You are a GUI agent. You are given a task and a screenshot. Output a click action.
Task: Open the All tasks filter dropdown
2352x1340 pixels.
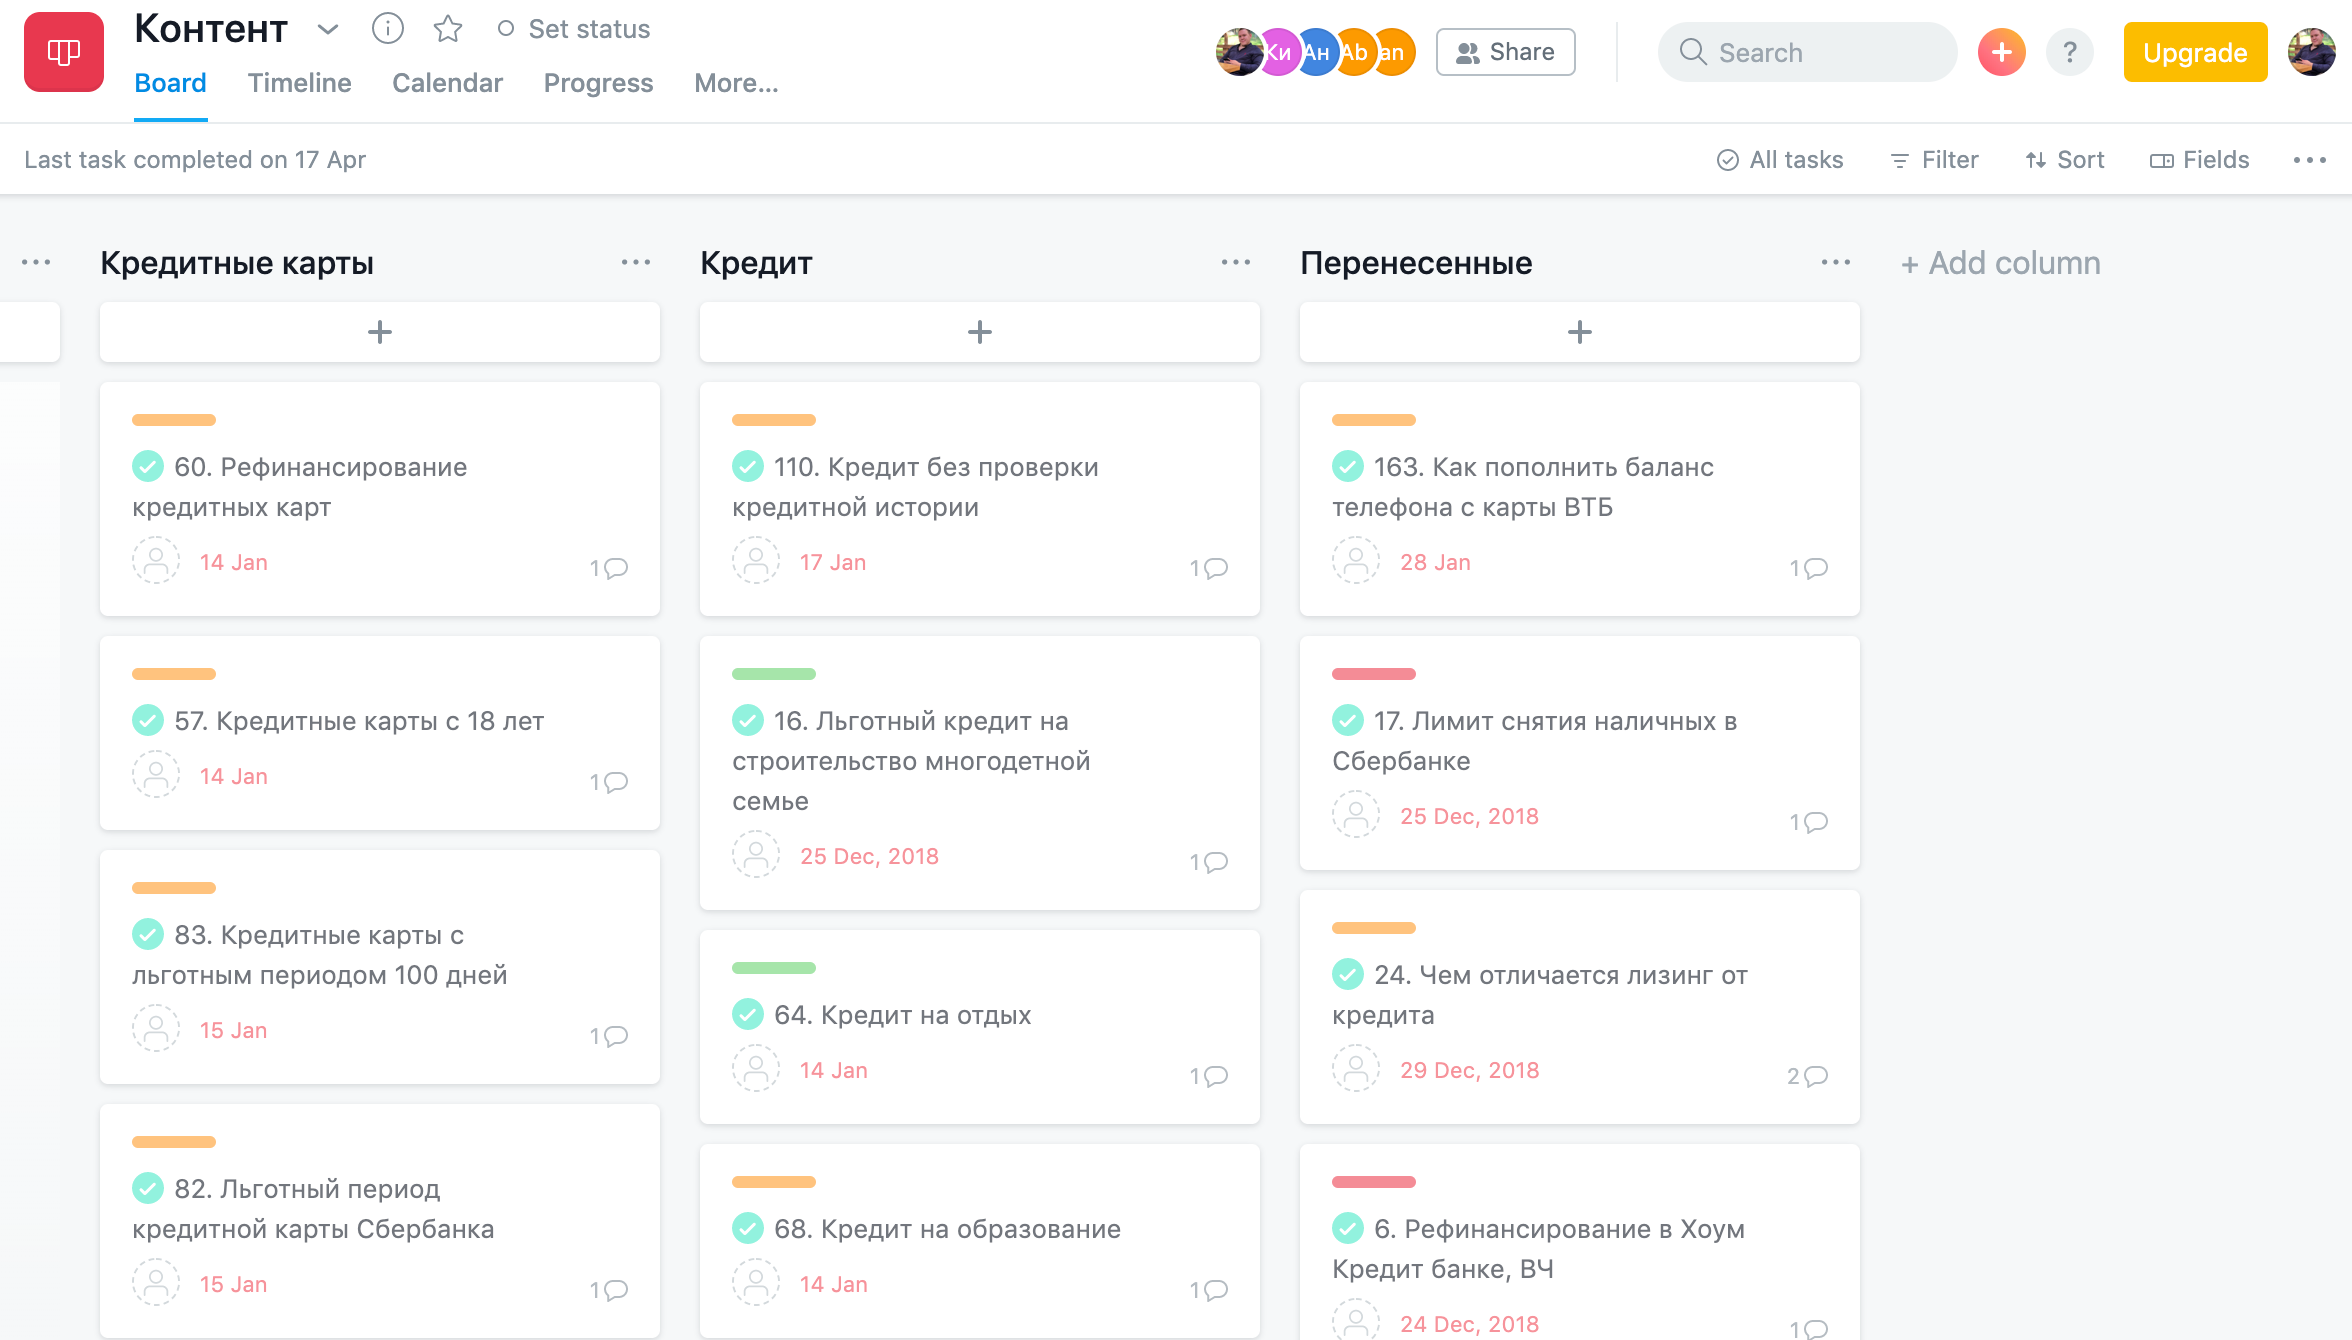1780,160
